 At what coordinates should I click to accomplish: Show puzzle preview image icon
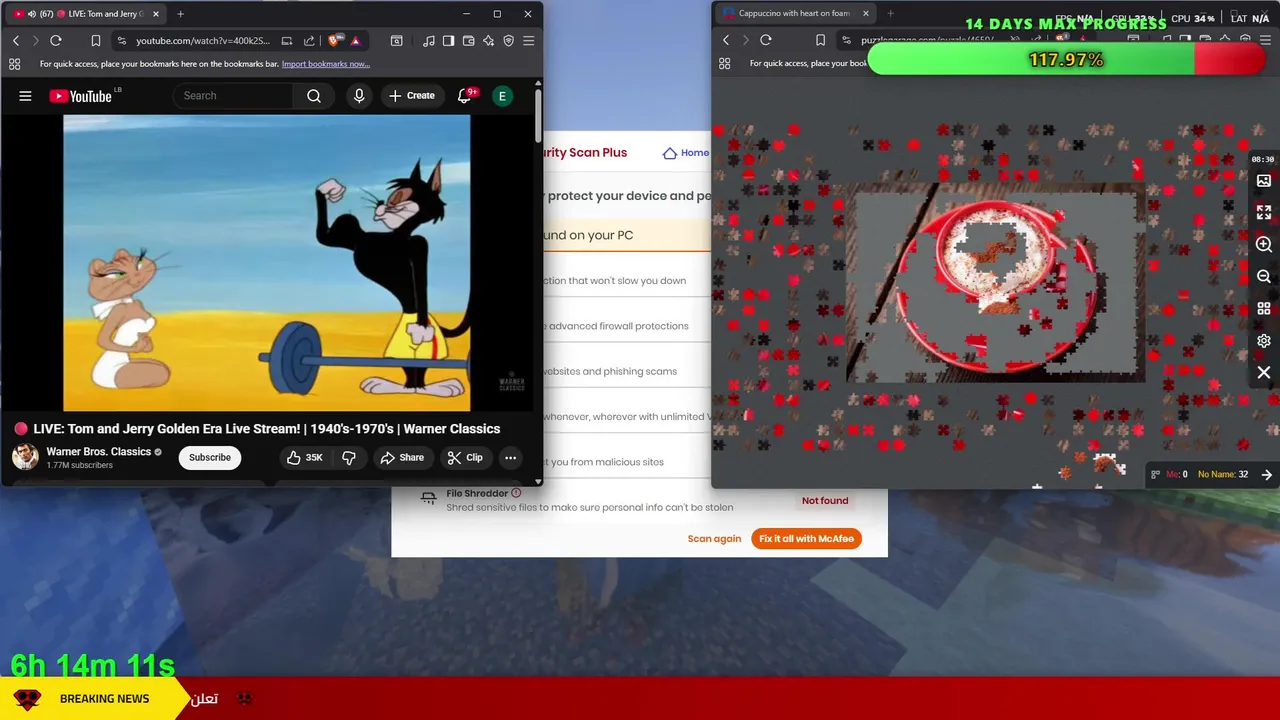(x=1264, y=181)
